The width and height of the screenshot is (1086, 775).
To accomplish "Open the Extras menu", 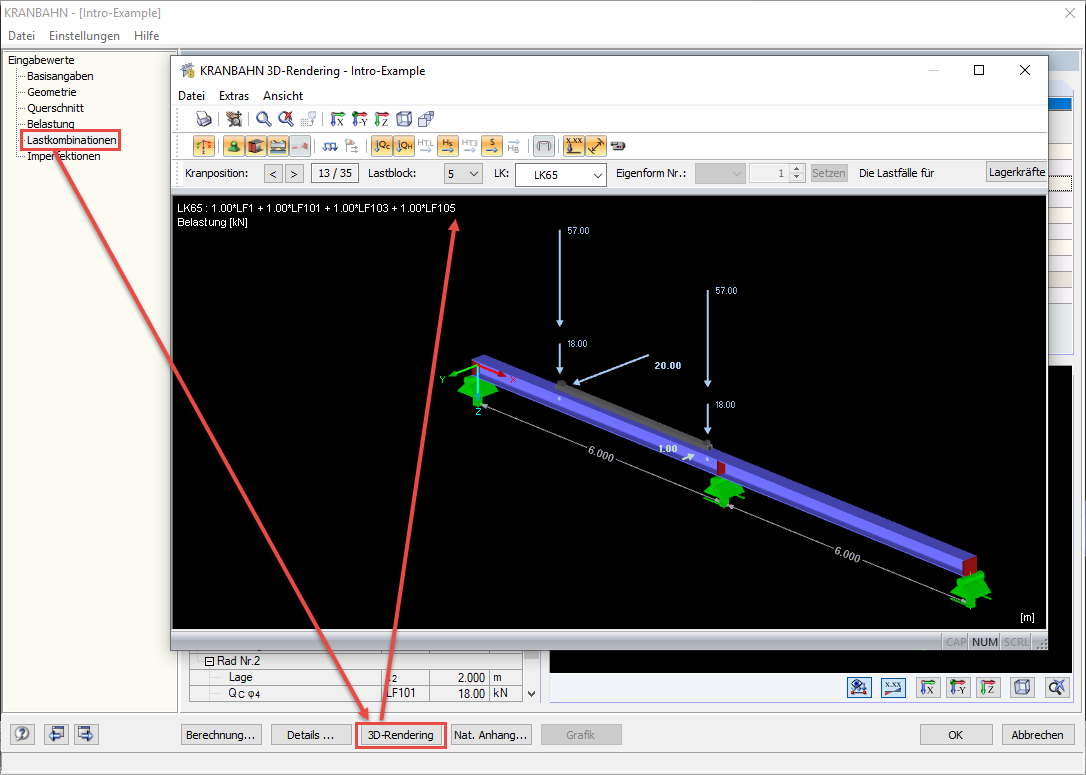I will pyautogui.click(x=234, y=96).
